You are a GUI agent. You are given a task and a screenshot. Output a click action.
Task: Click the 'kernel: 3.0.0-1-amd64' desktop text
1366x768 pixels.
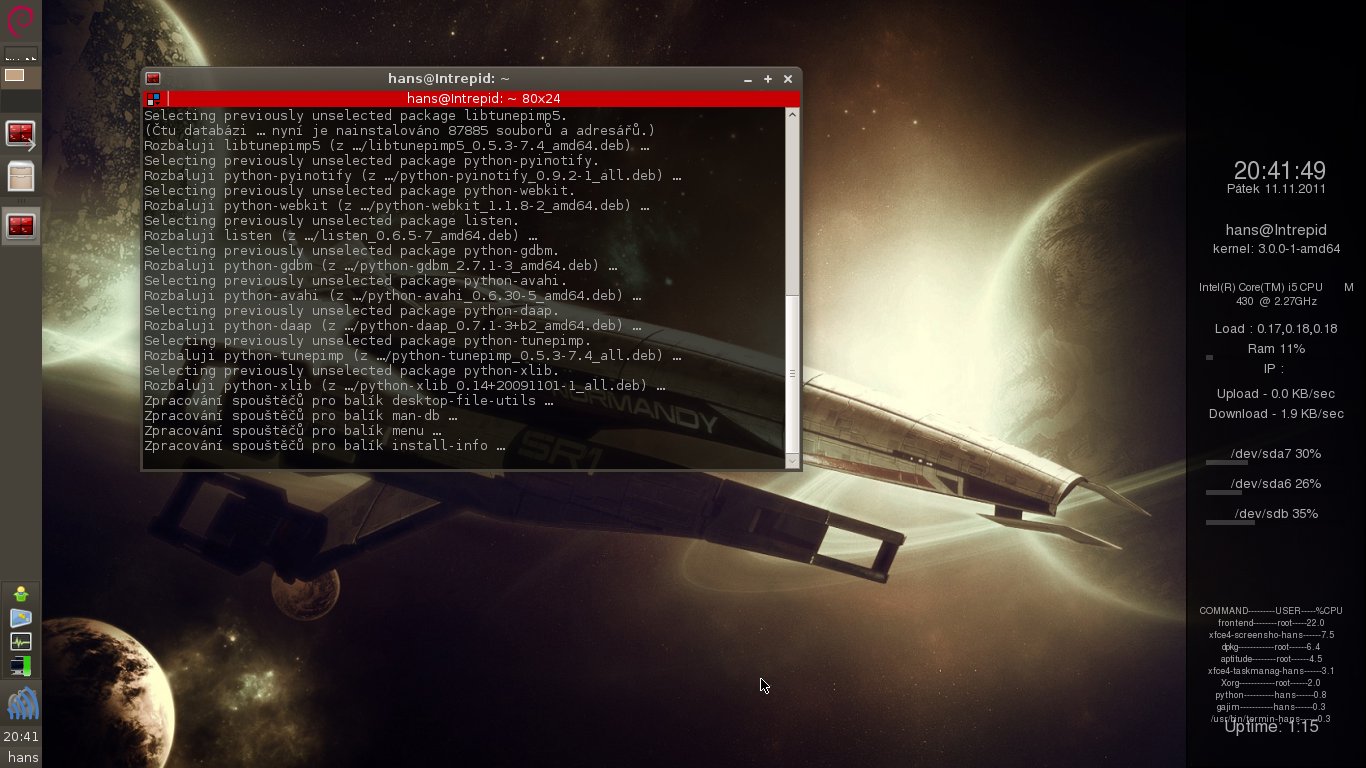click(x=1276, y=249)
